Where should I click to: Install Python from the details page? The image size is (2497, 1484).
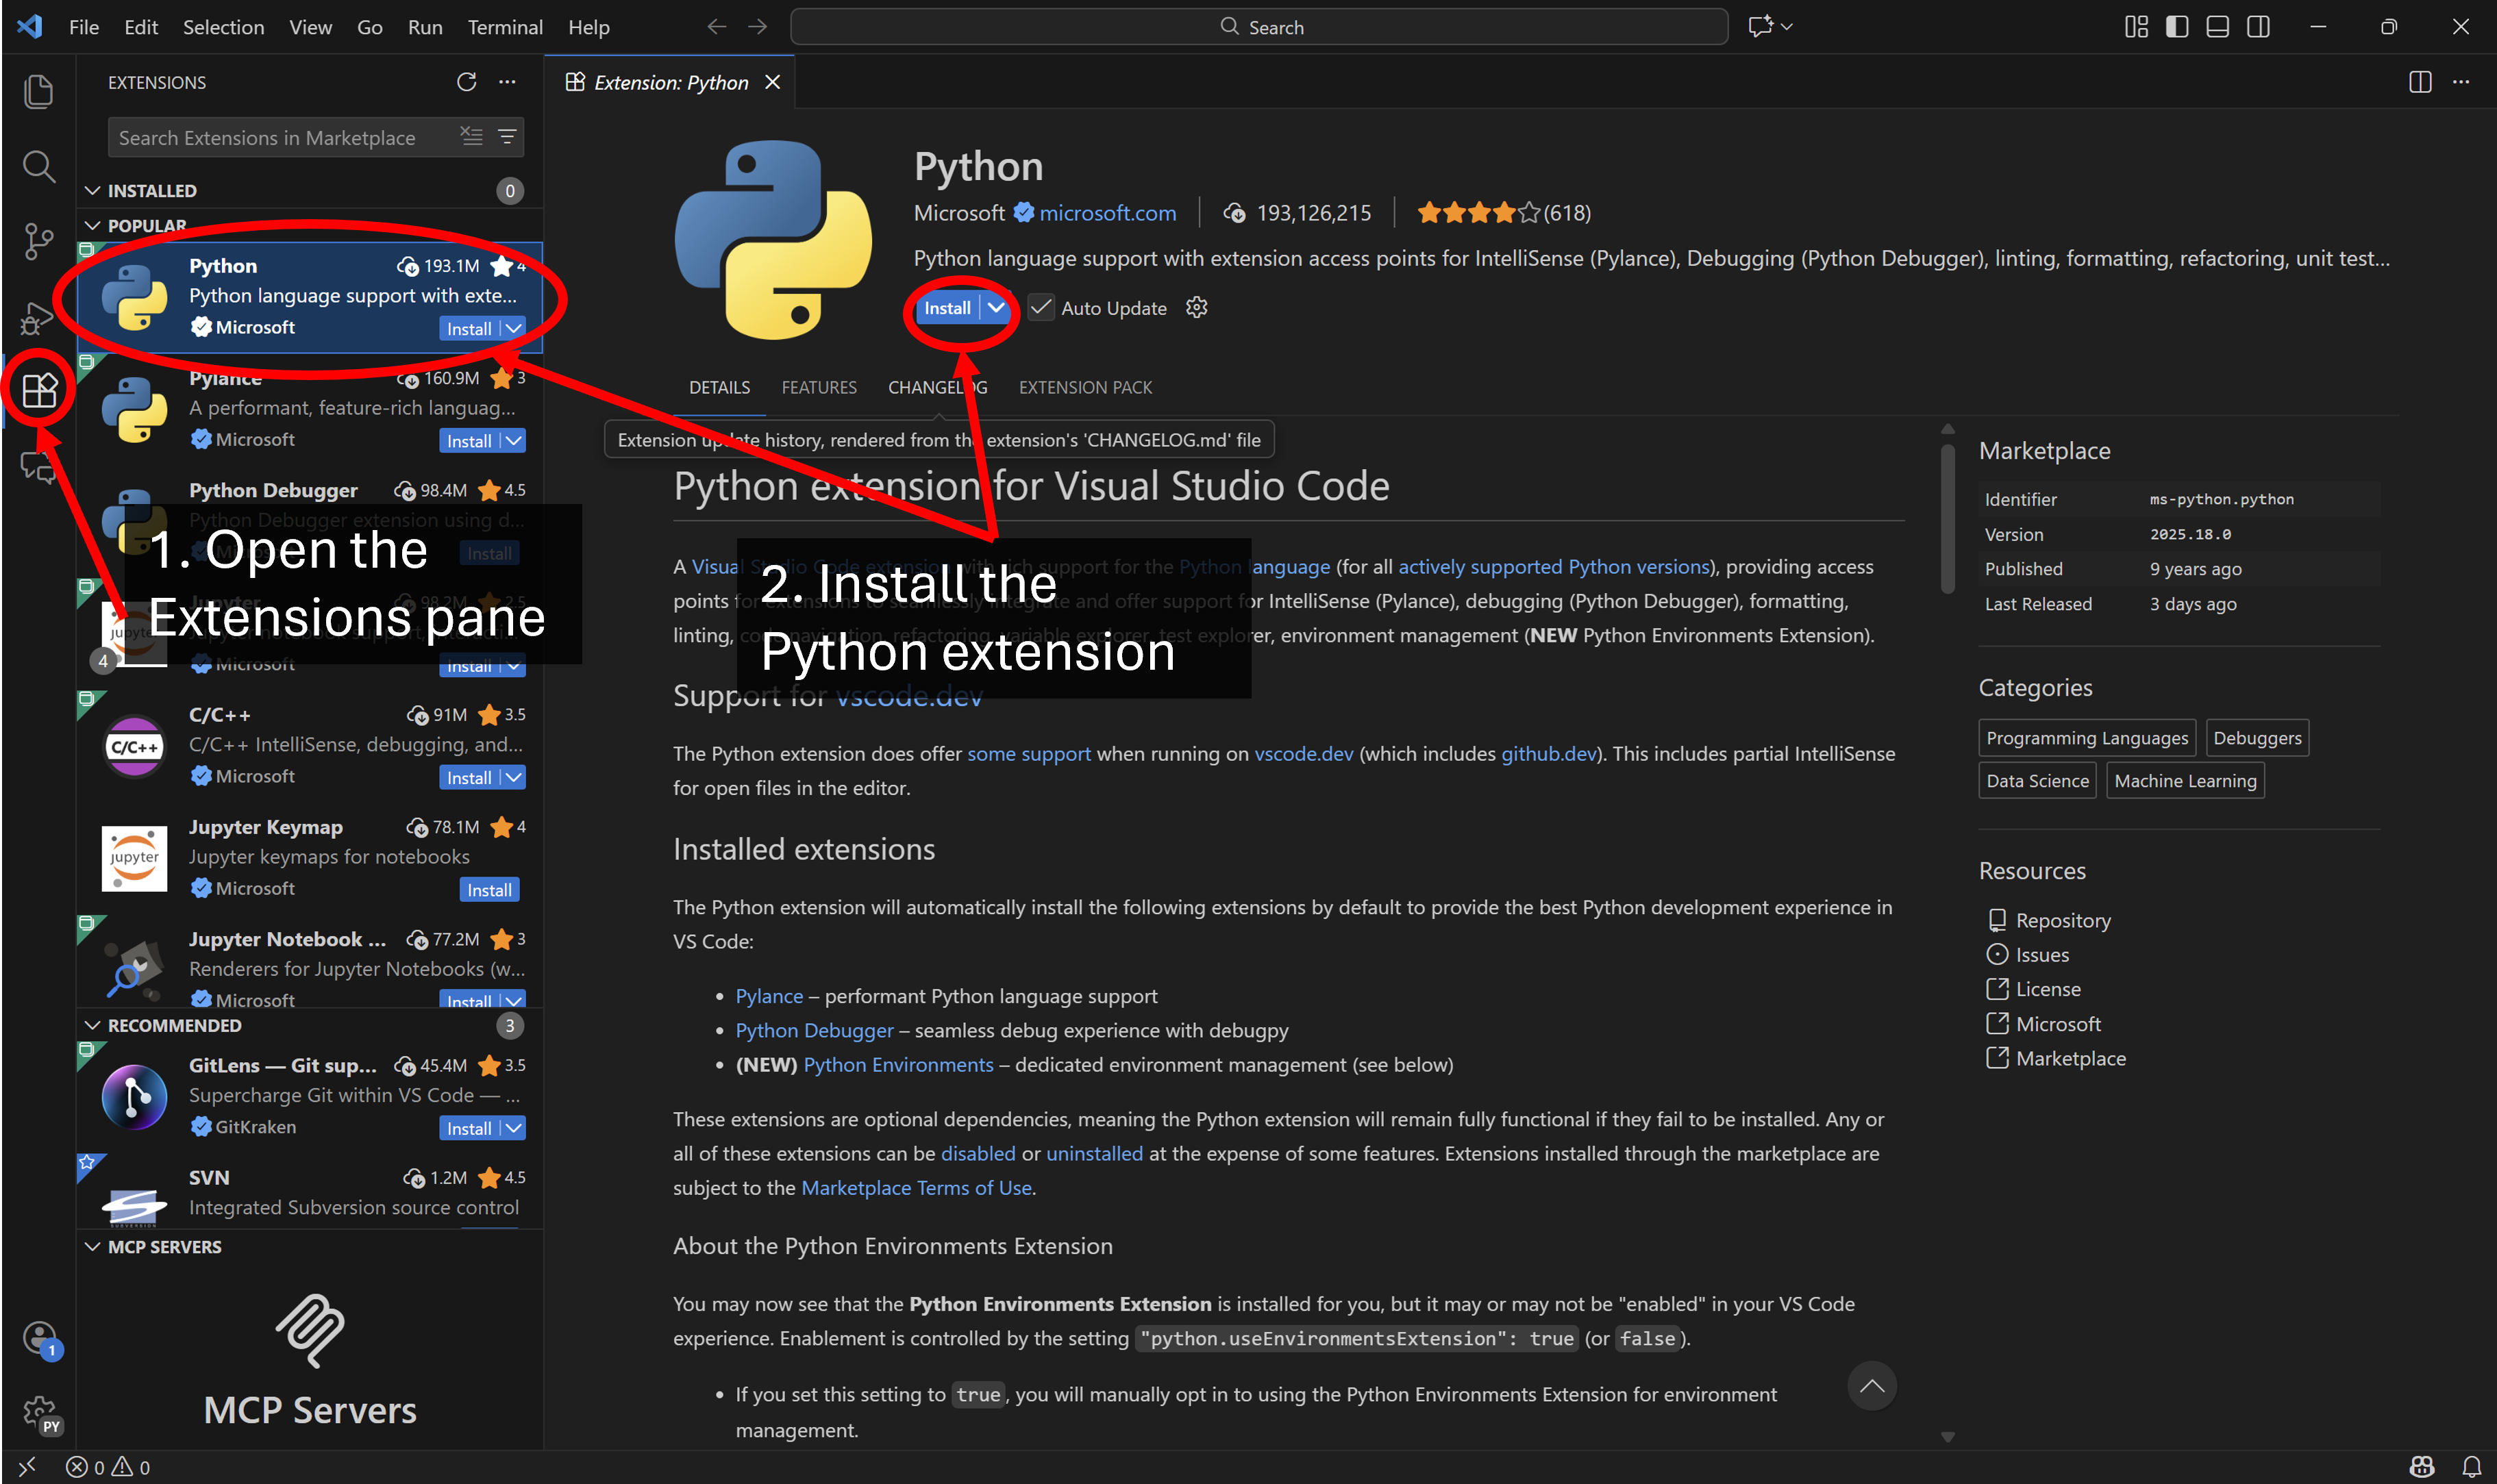(947, 308)
